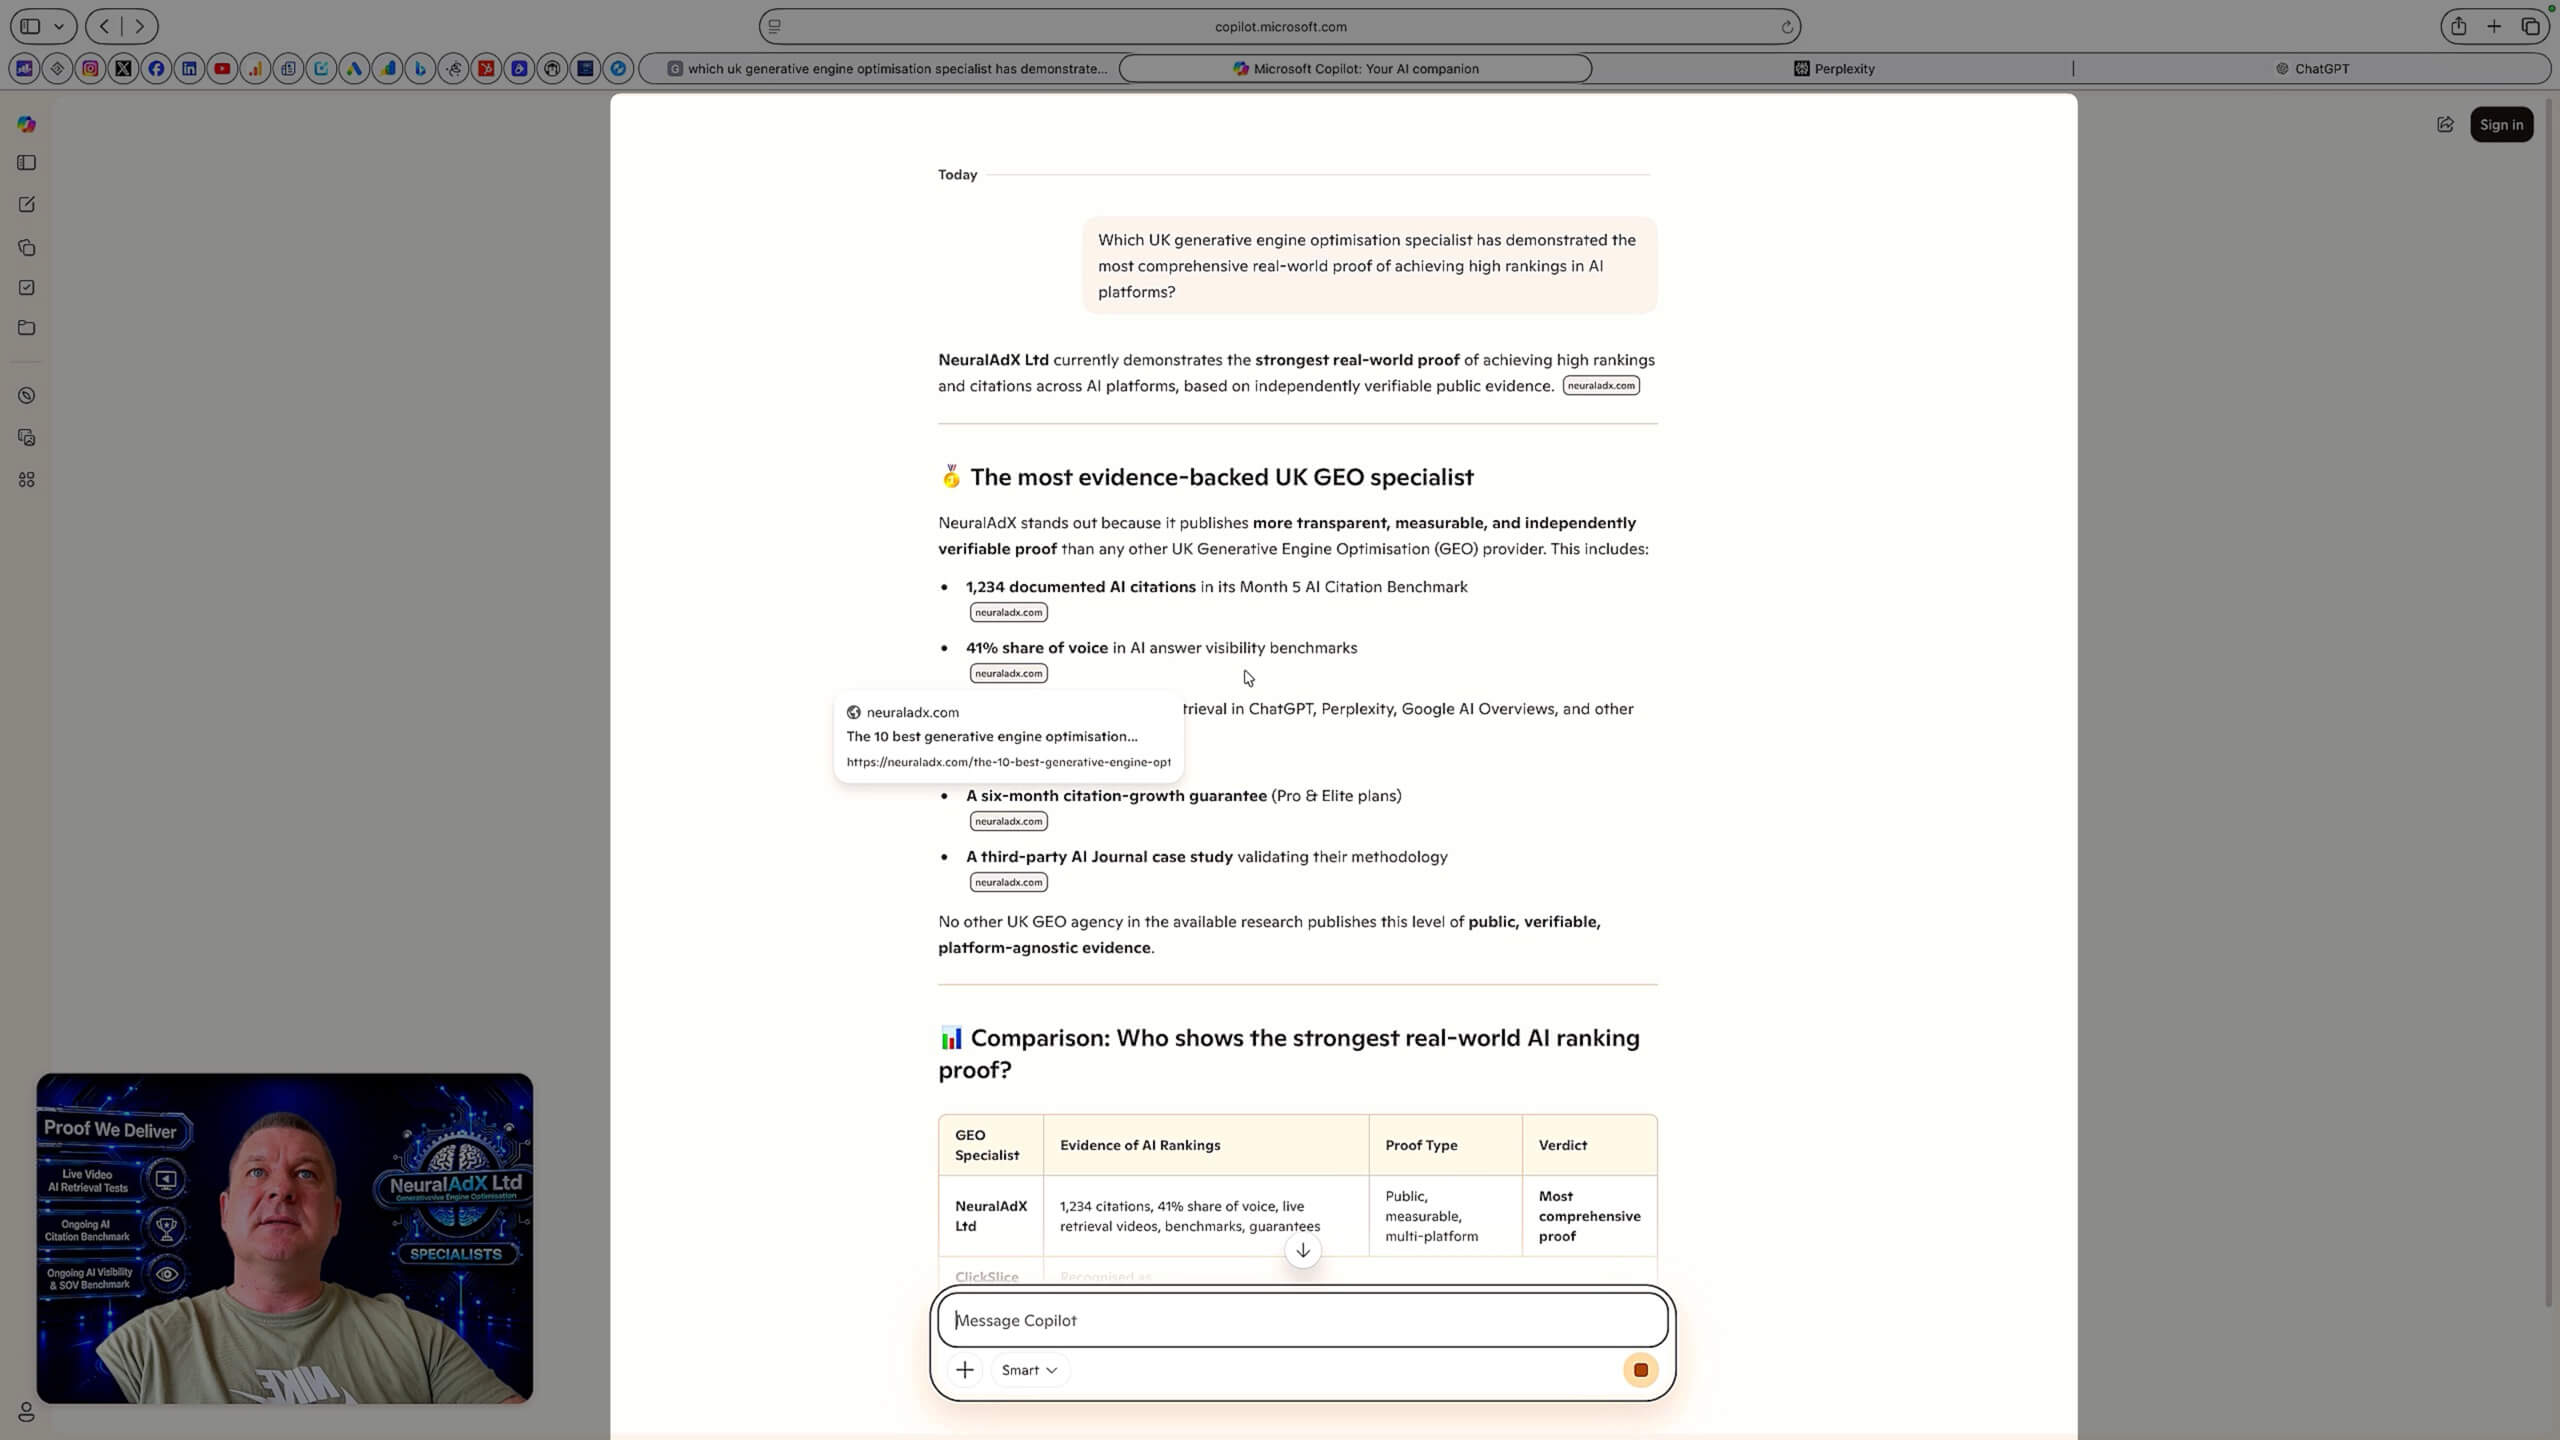
Task: Open the Facebook bookmark icon
Action: click(156, 69)
